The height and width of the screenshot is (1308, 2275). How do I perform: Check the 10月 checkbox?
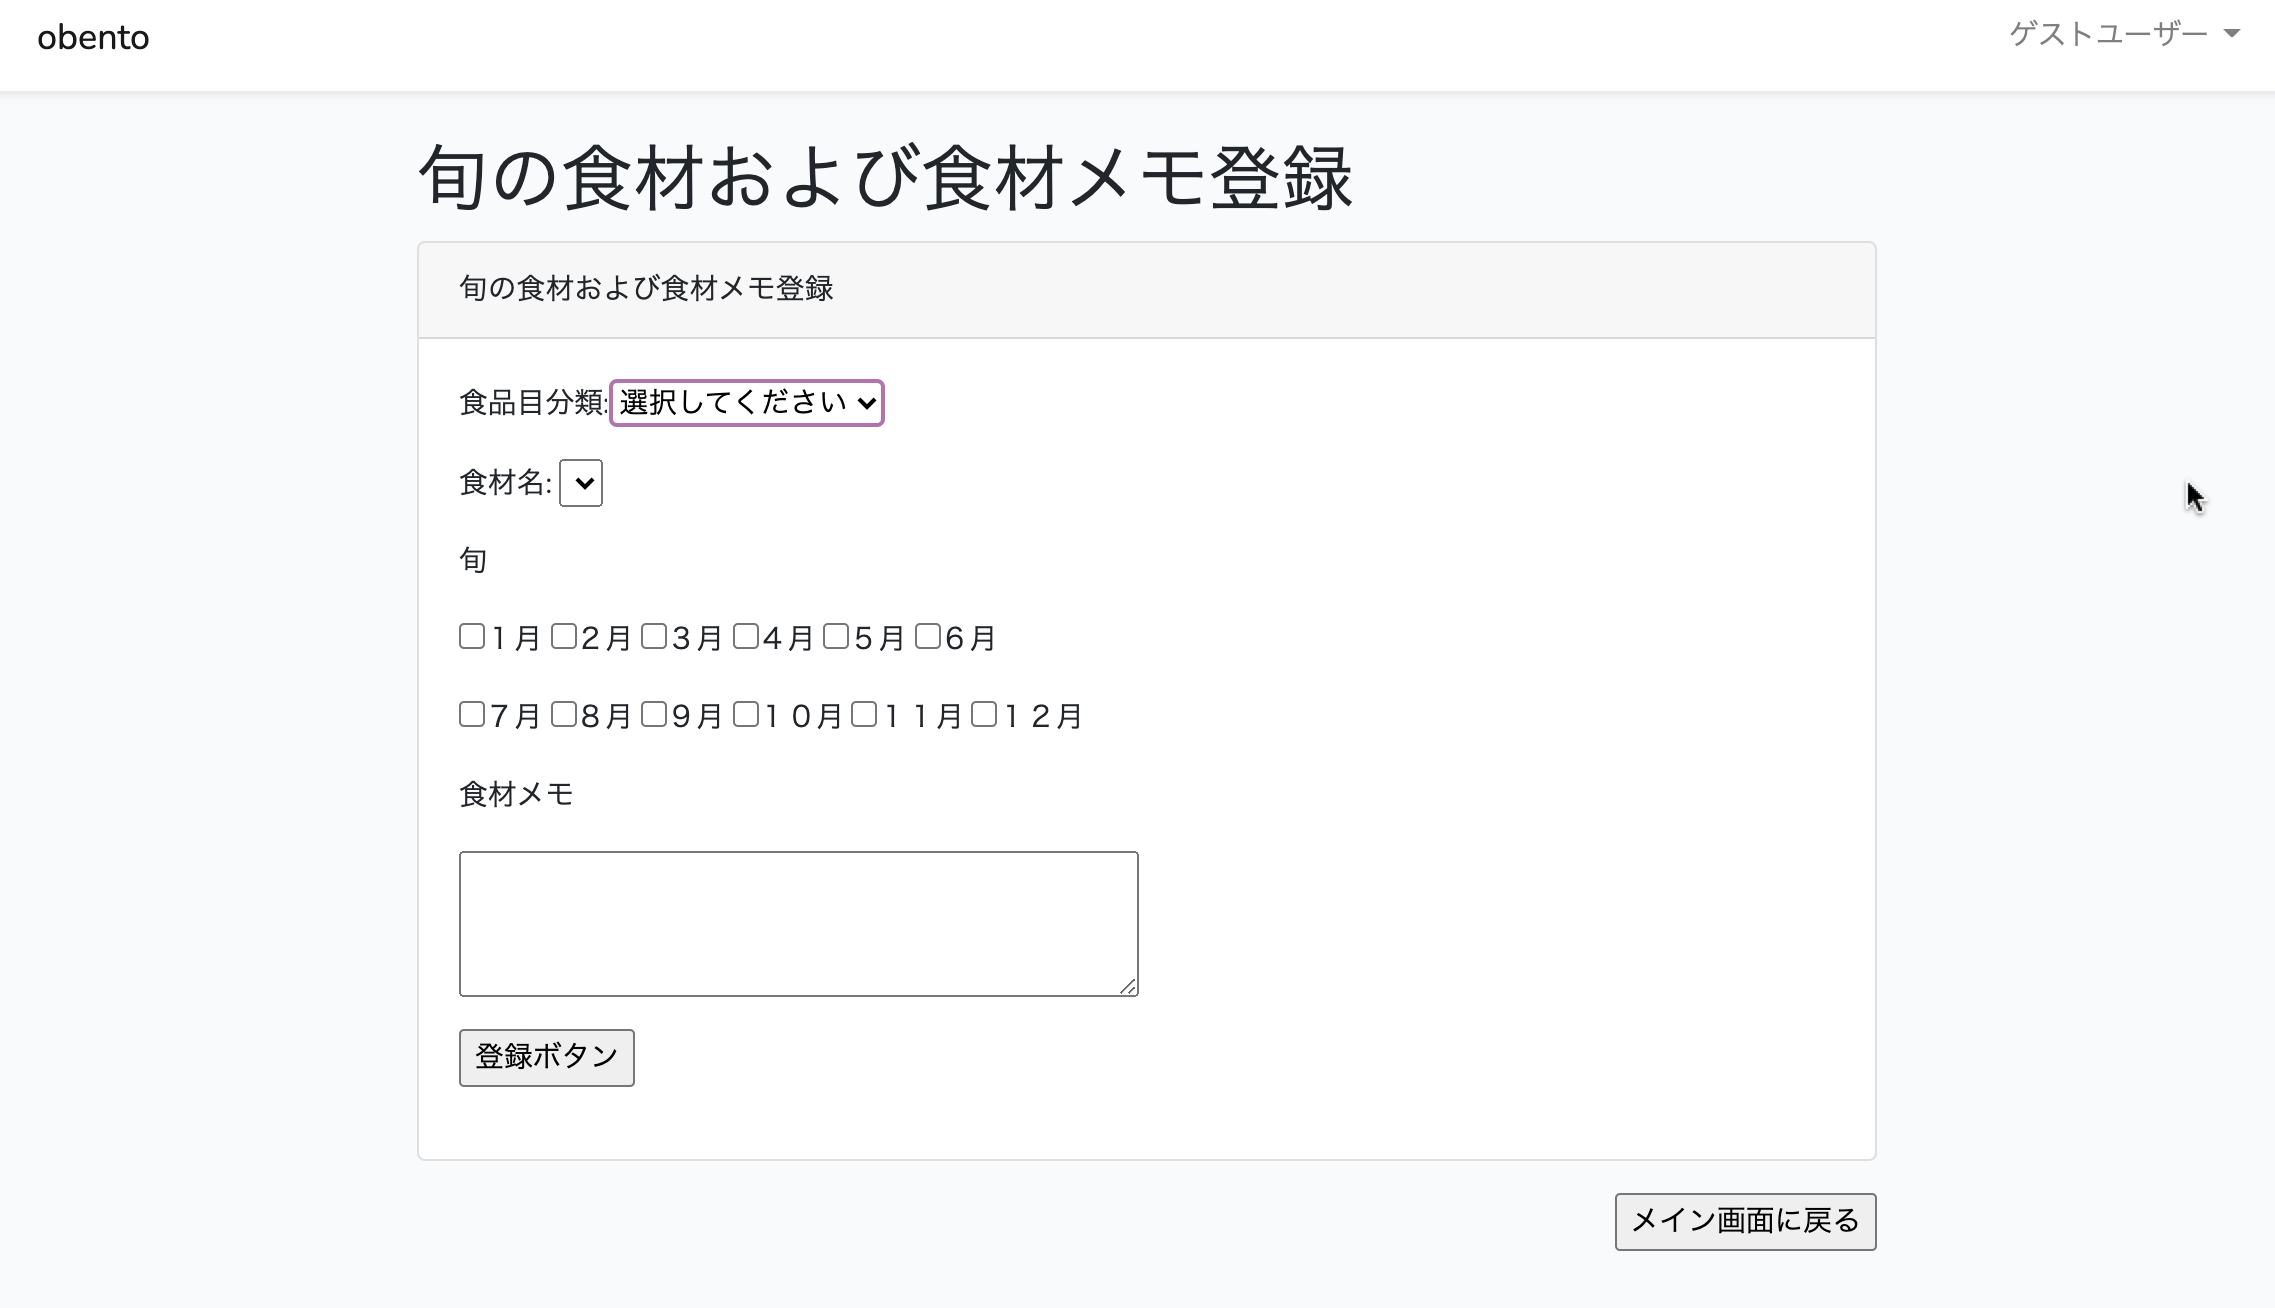746,714
